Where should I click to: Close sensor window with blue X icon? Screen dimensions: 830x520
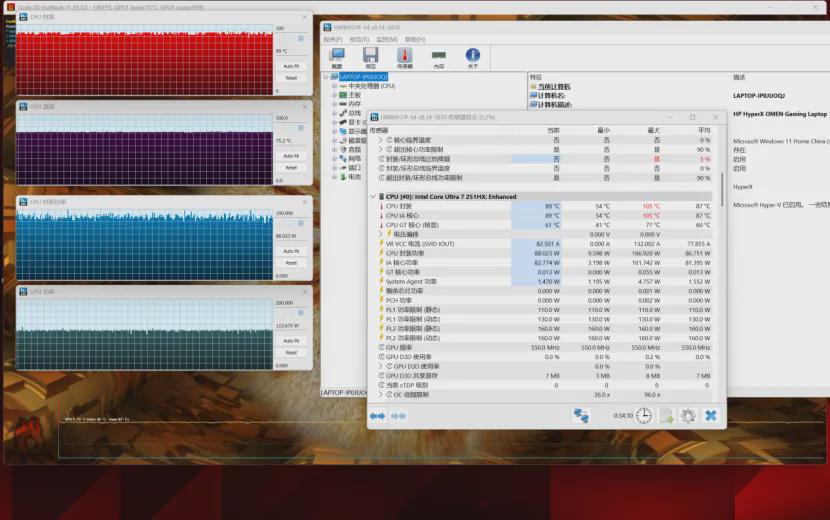pyautogui.click(x=710, y=416)
